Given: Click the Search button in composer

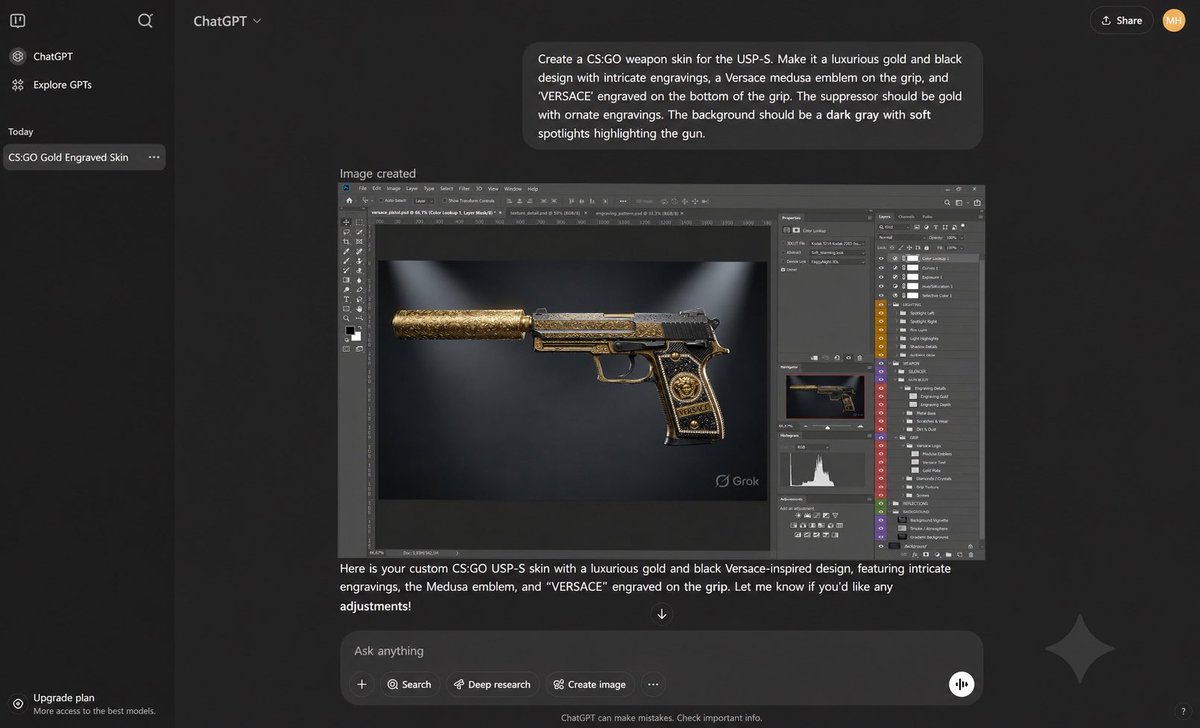Looking at the screenshot, I should (409, 684).
